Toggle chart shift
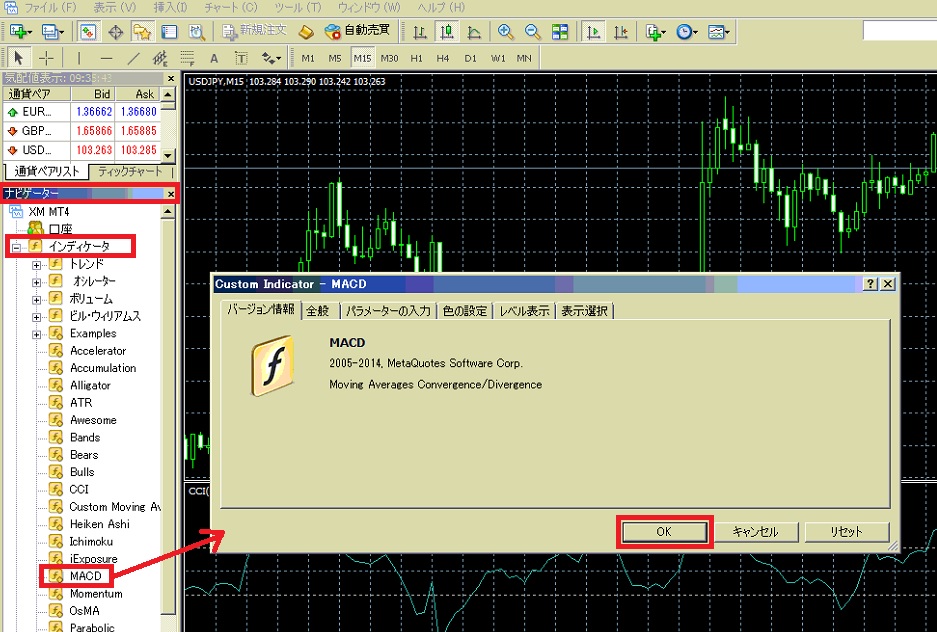Viewport: 937px width, 632px height. (621, 32)
